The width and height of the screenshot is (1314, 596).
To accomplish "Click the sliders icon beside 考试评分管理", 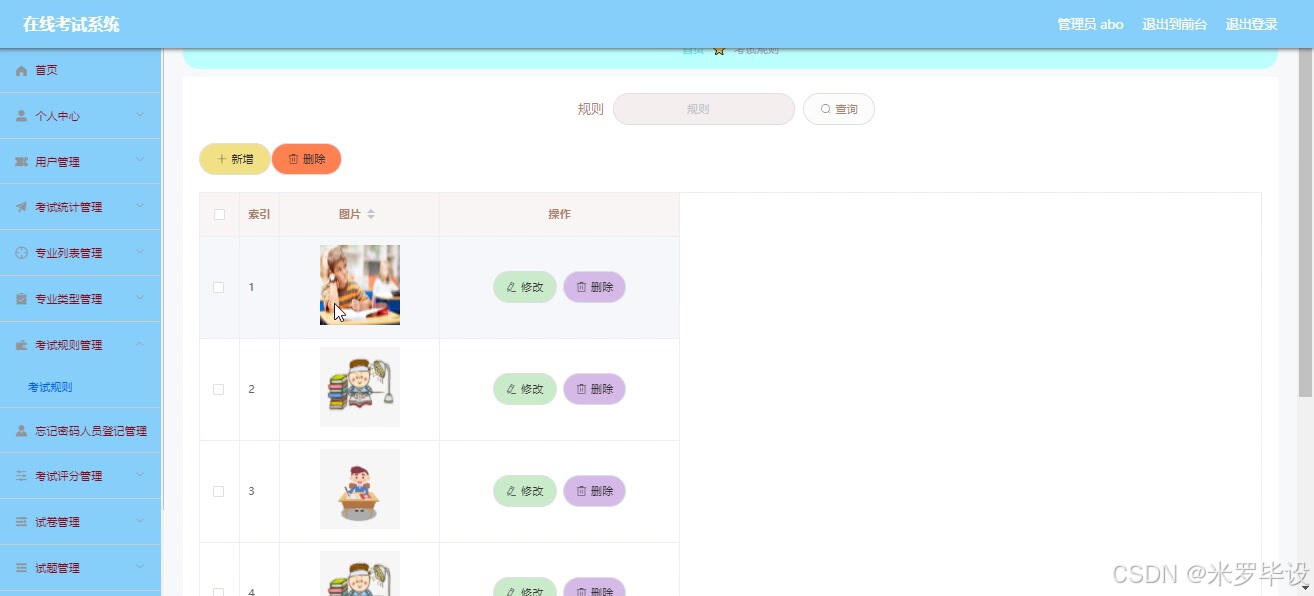I will (x=22, y=476).
